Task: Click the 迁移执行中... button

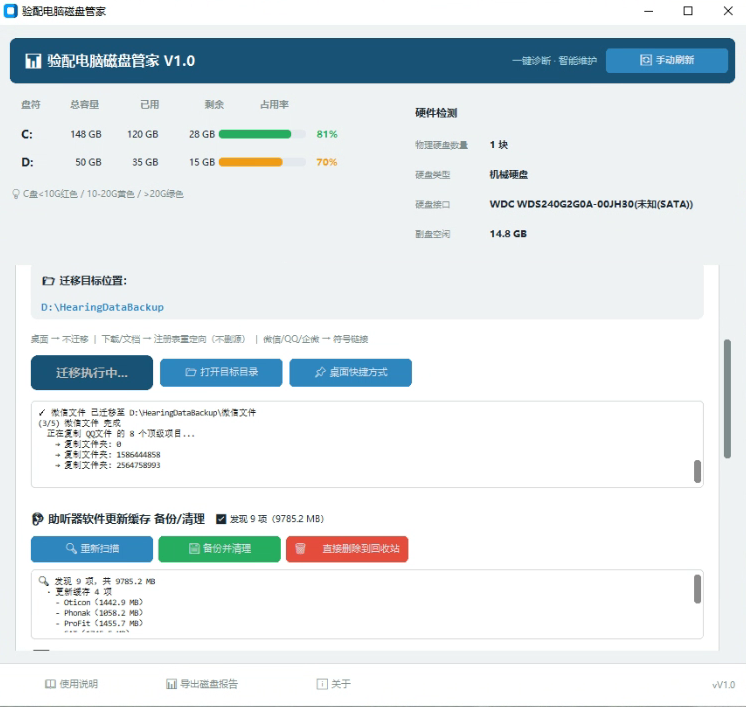Action: (x=92, y=373)
